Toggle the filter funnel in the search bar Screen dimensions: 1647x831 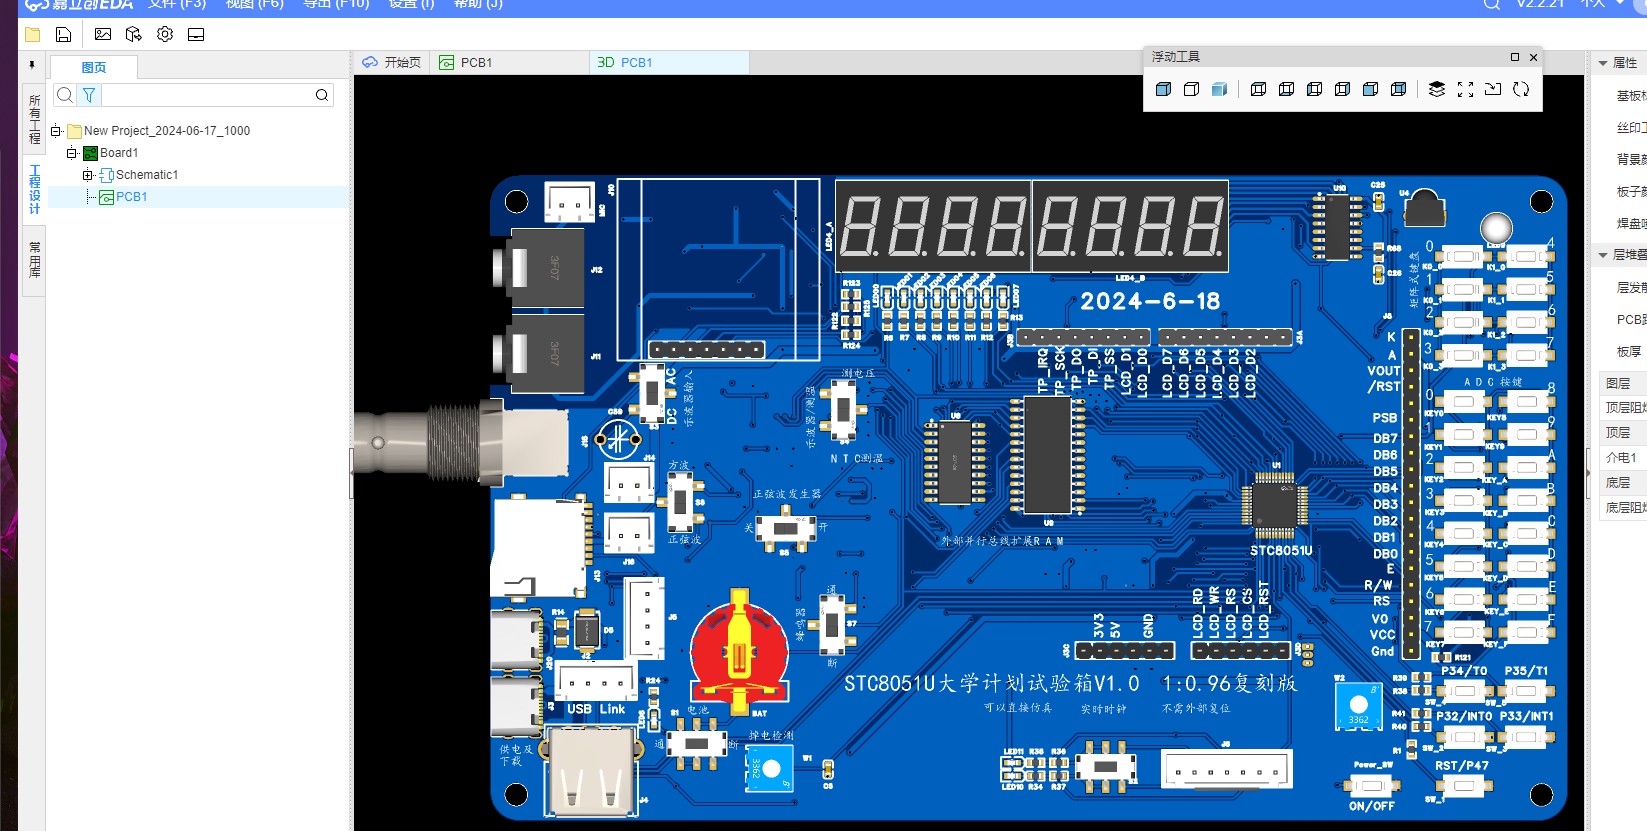pyautogui.click(x=89, y=95)
